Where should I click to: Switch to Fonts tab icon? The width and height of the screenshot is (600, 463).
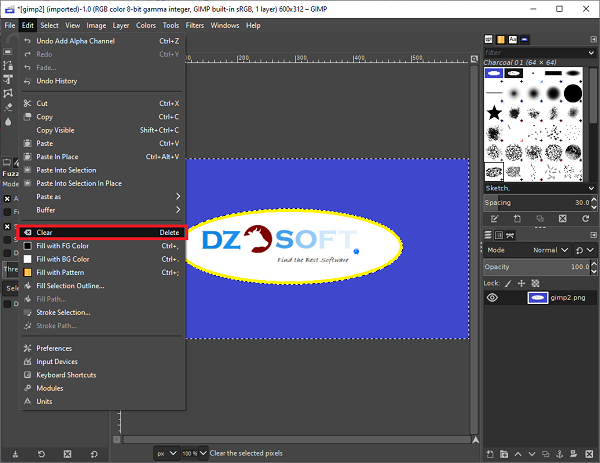[513, 39]
